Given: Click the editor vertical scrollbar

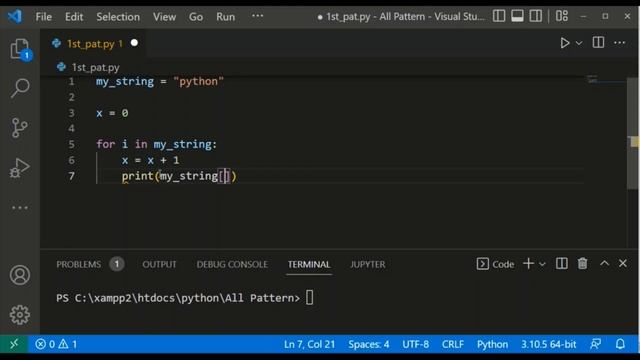Looking at the screenshot, I should click(633, 134).
